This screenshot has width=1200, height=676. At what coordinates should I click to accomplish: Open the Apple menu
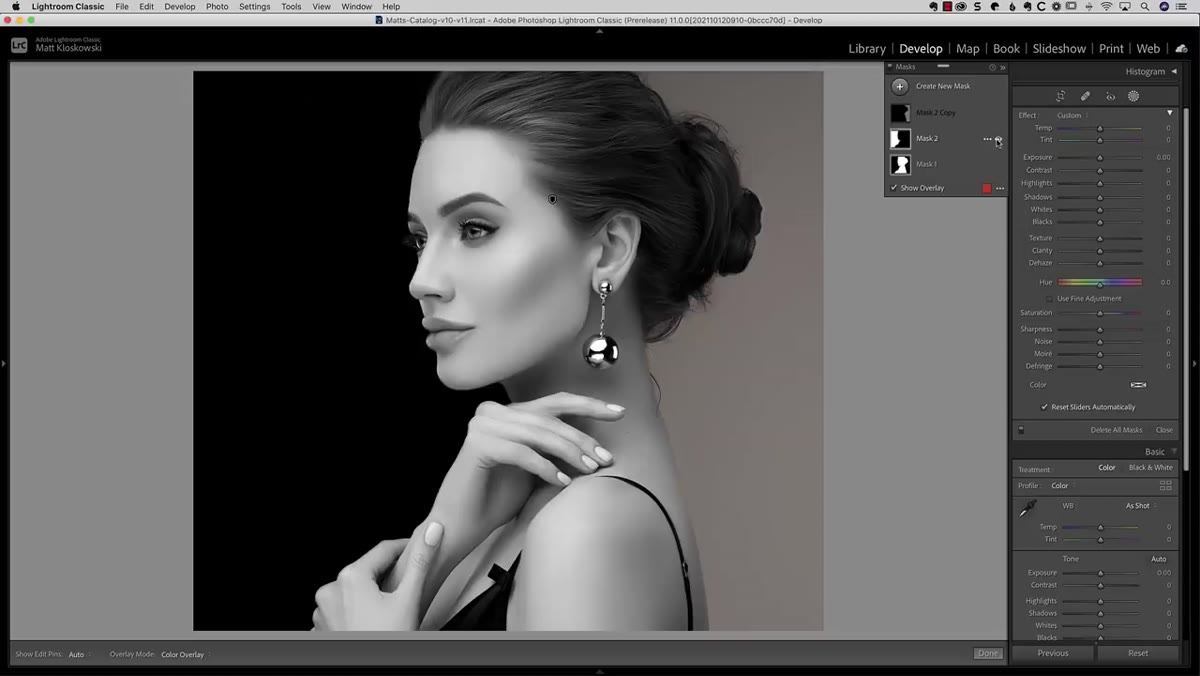(x=15, y=6)
